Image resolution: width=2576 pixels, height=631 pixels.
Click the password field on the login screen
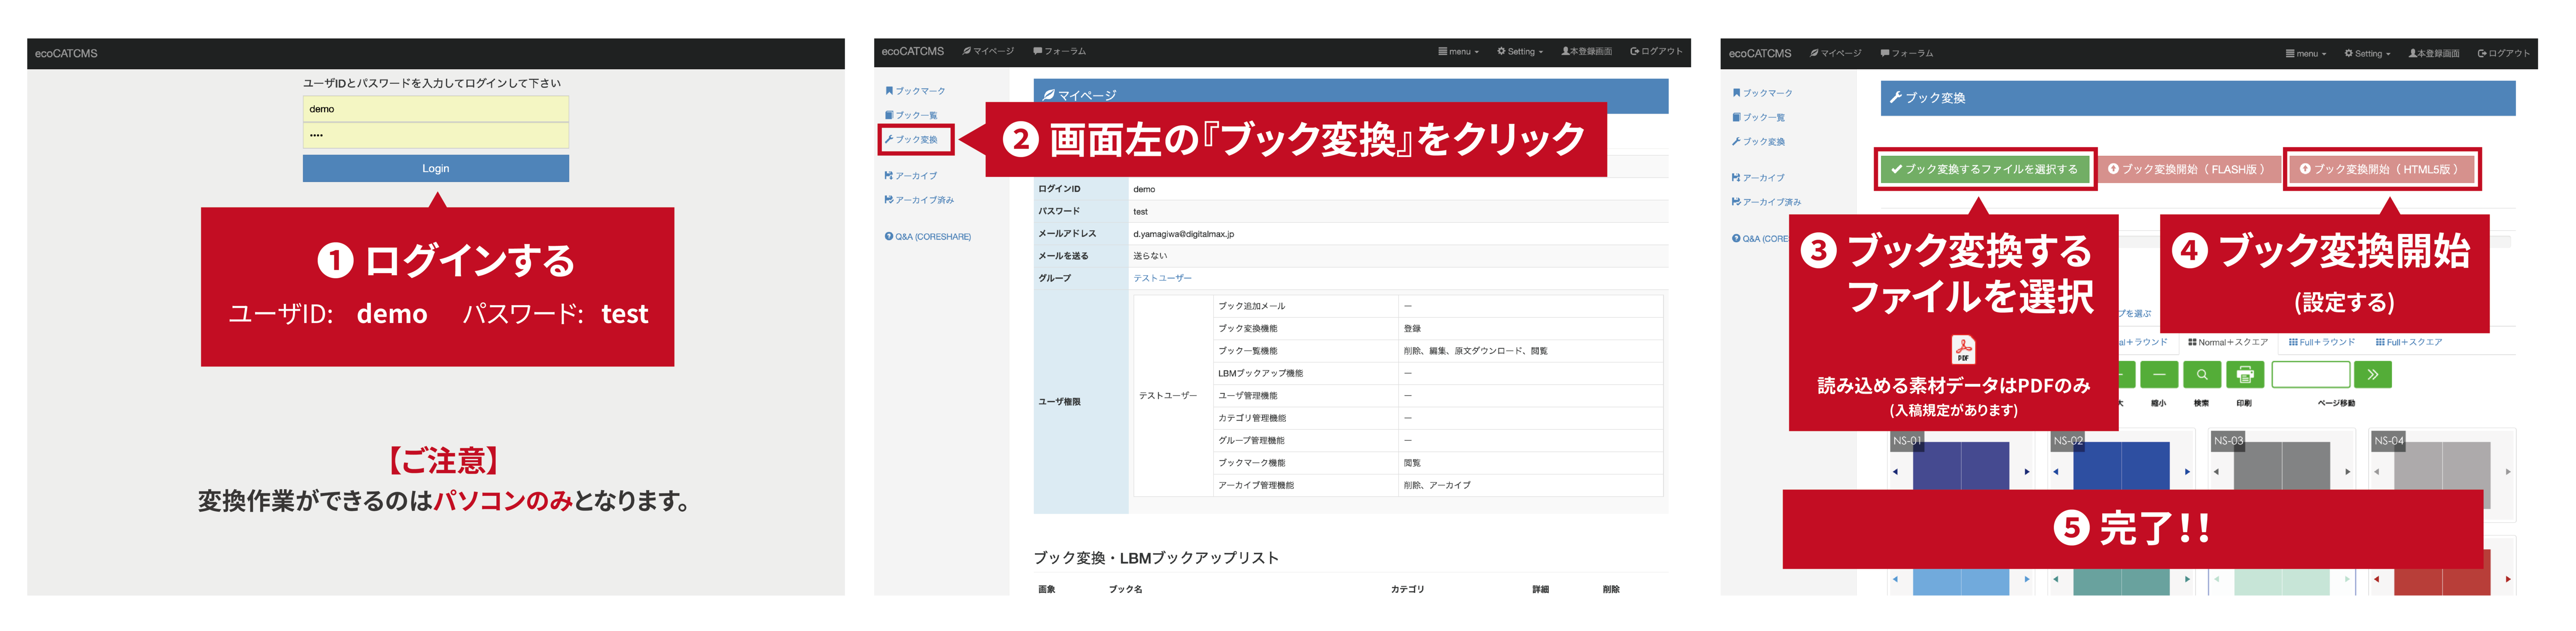click(x=436, y=135)
